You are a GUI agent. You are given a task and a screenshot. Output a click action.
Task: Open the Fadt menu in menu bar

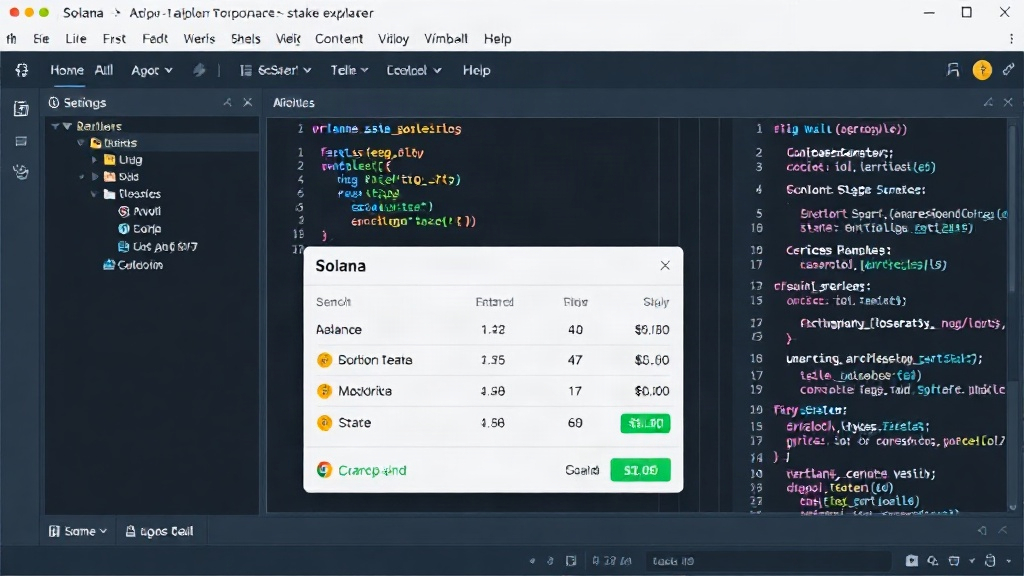(155, 39)
